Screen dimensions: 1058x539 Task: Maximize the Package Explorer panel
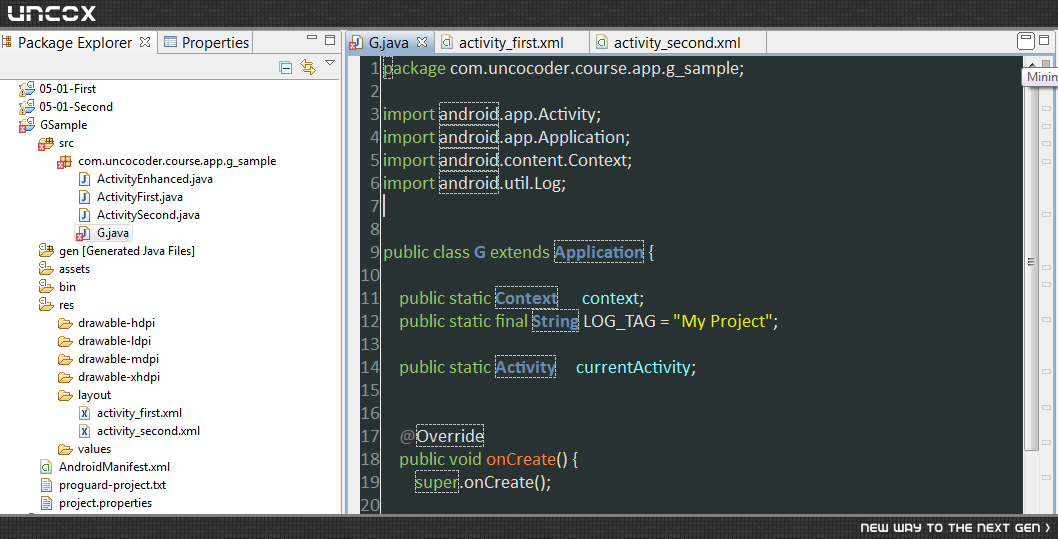click(x=330, y=40)
